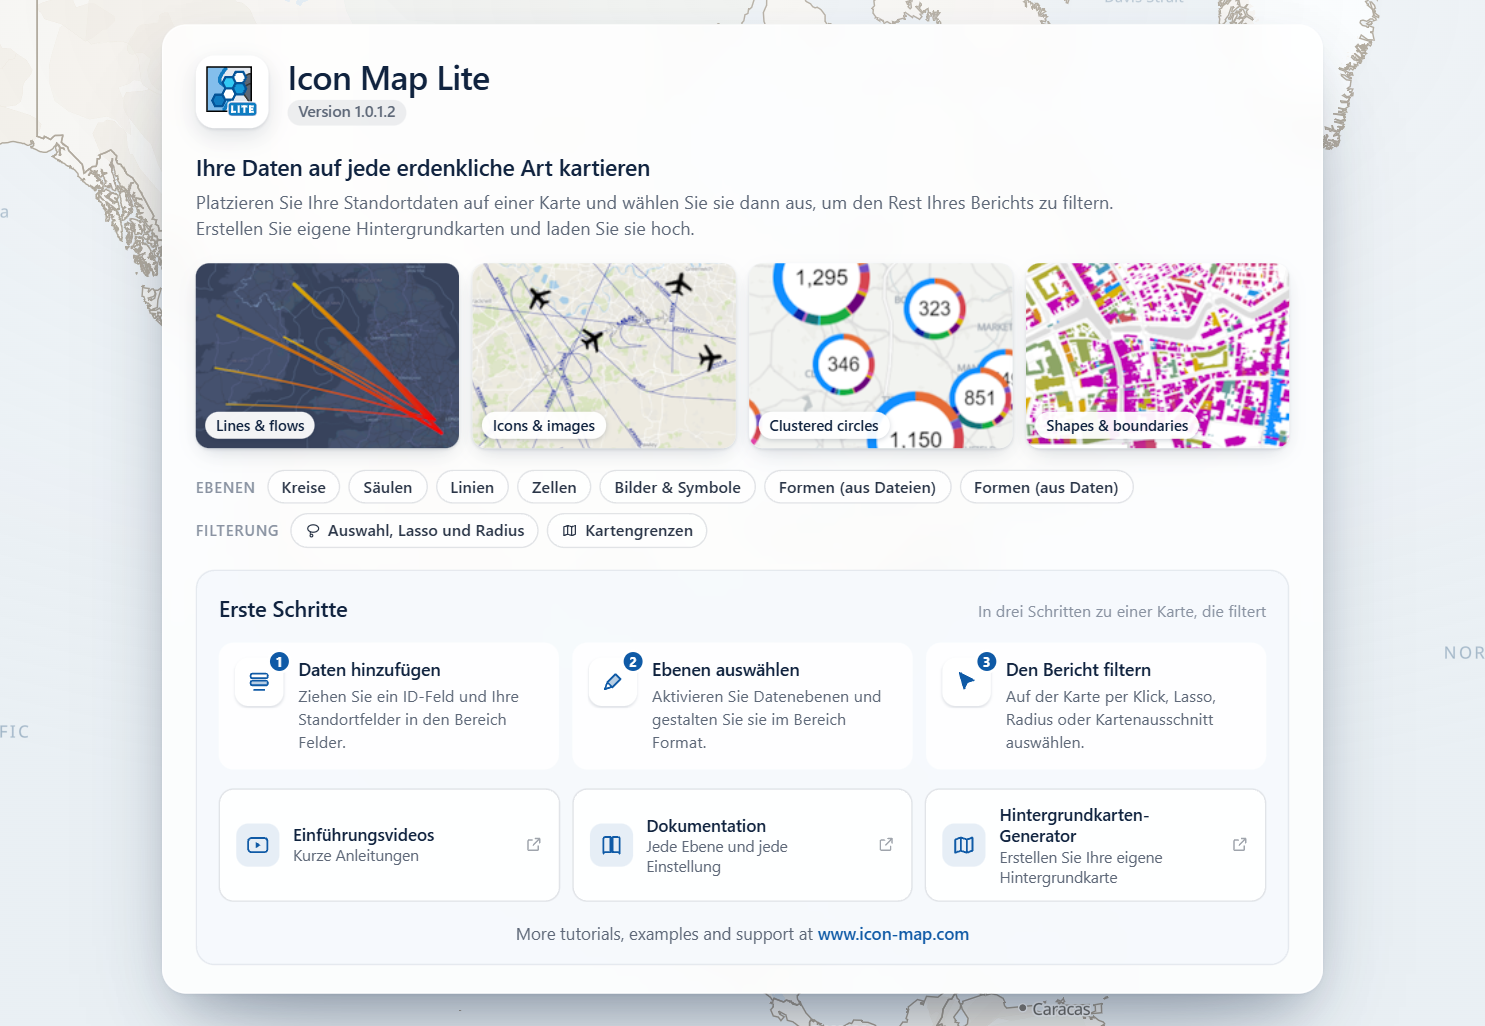Click the Einführungsvideos play icon
The width and height of the screenshot is (1485, 1026).
click(x=258, y=845)
